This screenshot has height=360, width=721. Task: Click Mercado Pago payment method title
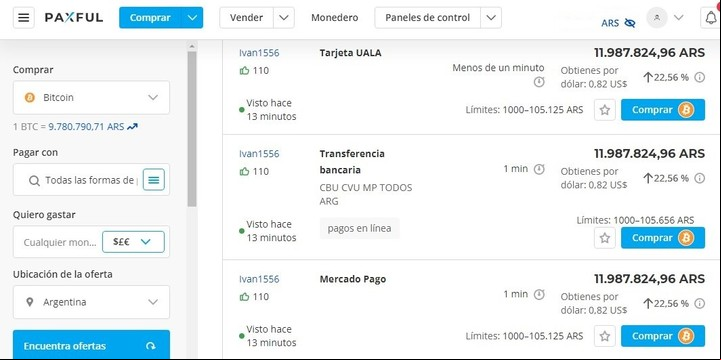(x=353, y=279)
